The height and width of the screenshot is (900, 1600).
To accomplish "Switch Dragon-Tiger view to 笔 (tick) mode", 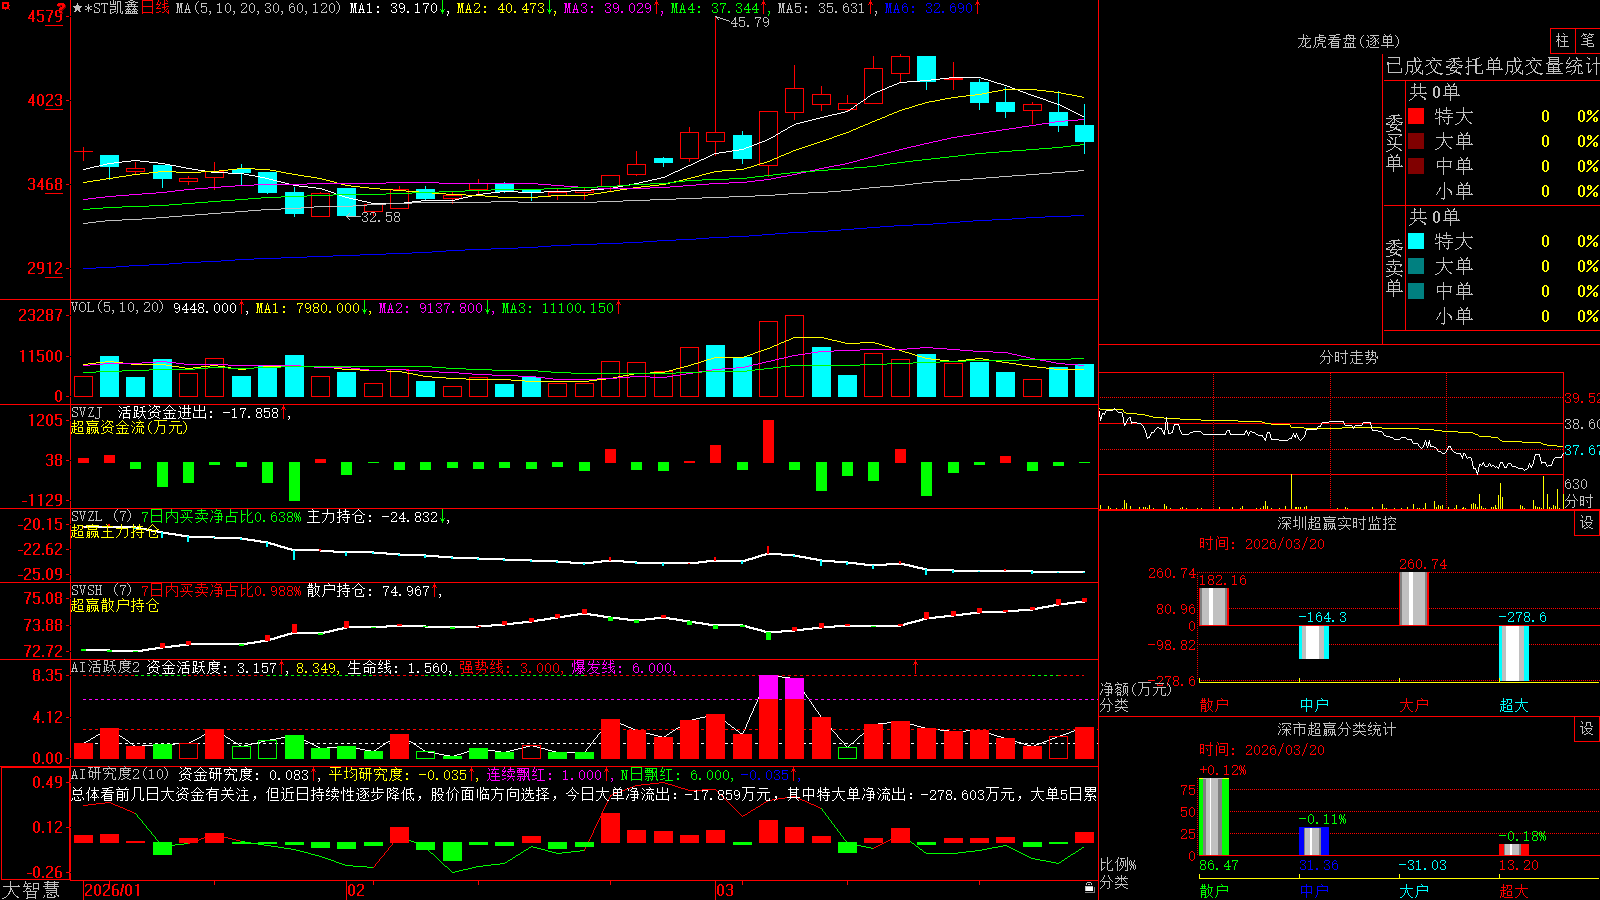I will (x=1587, y=40).
